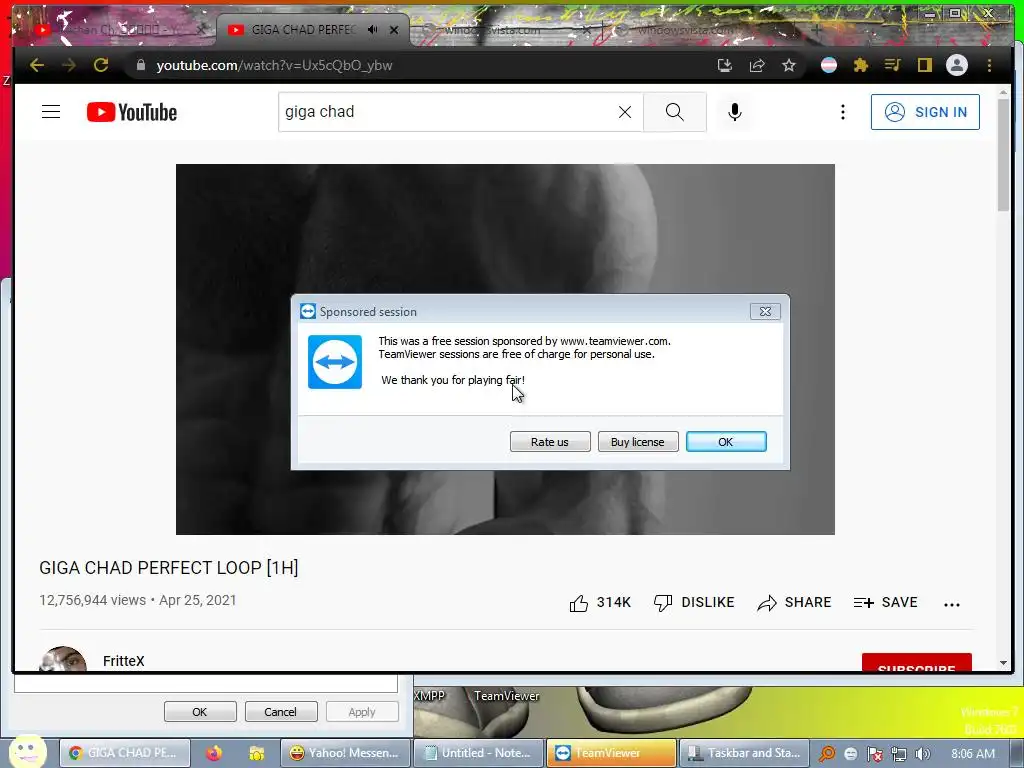Click the install app icon in the address bar
The image size is (1024, 768).
coord(725,65)
